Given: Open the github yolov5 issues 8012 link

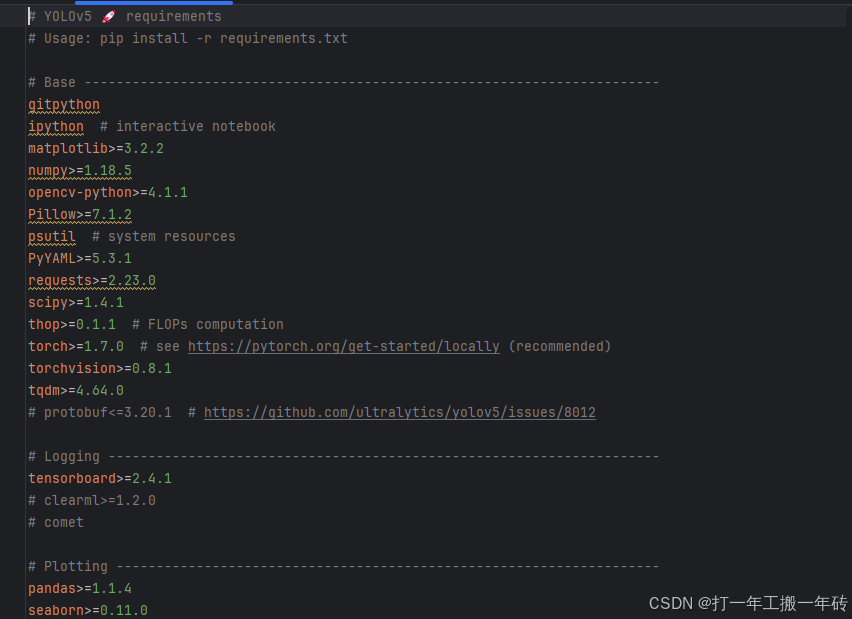Looking at the screenshot, I should (399, 412).
